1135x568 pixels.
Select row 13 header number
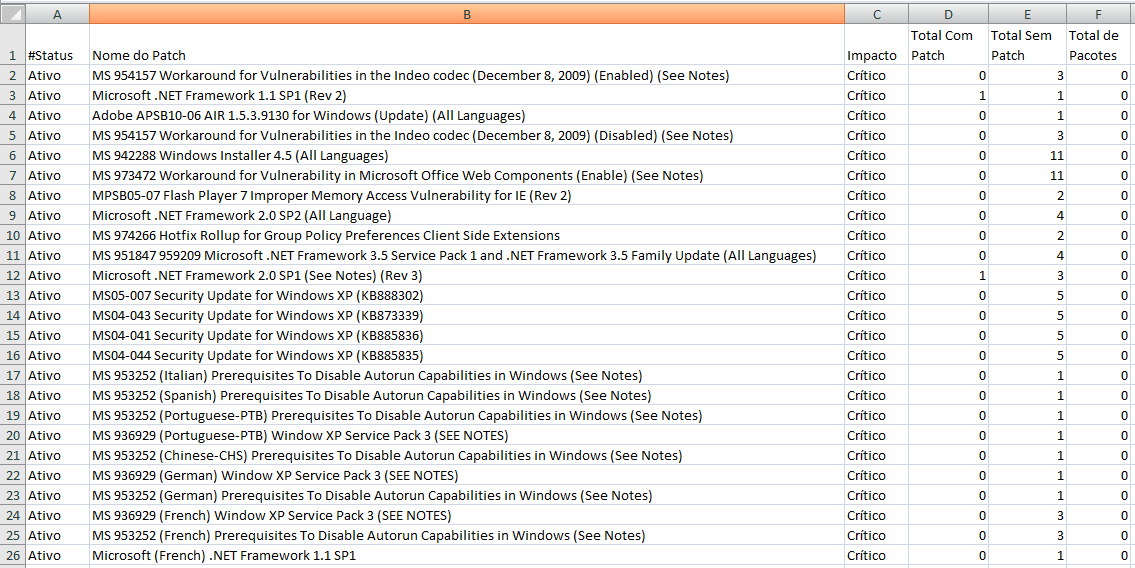click(x=12, y=295)
